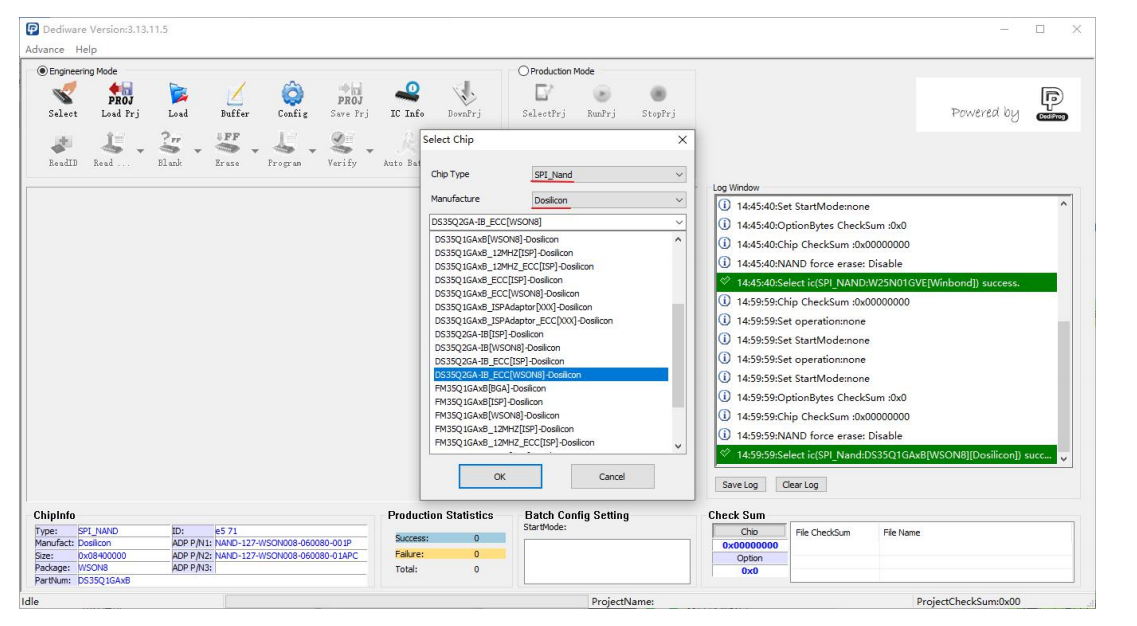Open the Config gear icon
This screenshot has height=626, width=1137.
pyautogui.click(x=292, y=94)
